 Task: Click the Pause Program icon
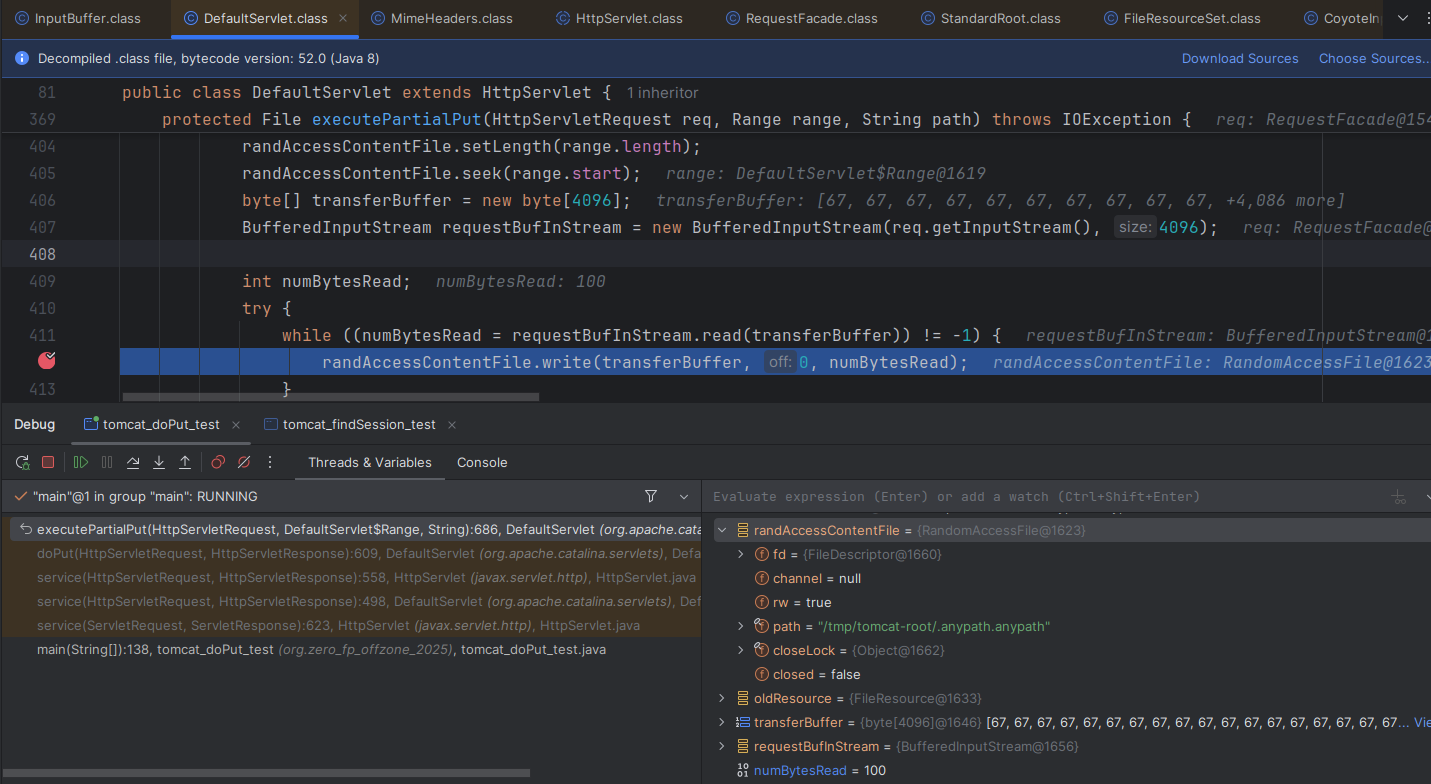(106, 462)
